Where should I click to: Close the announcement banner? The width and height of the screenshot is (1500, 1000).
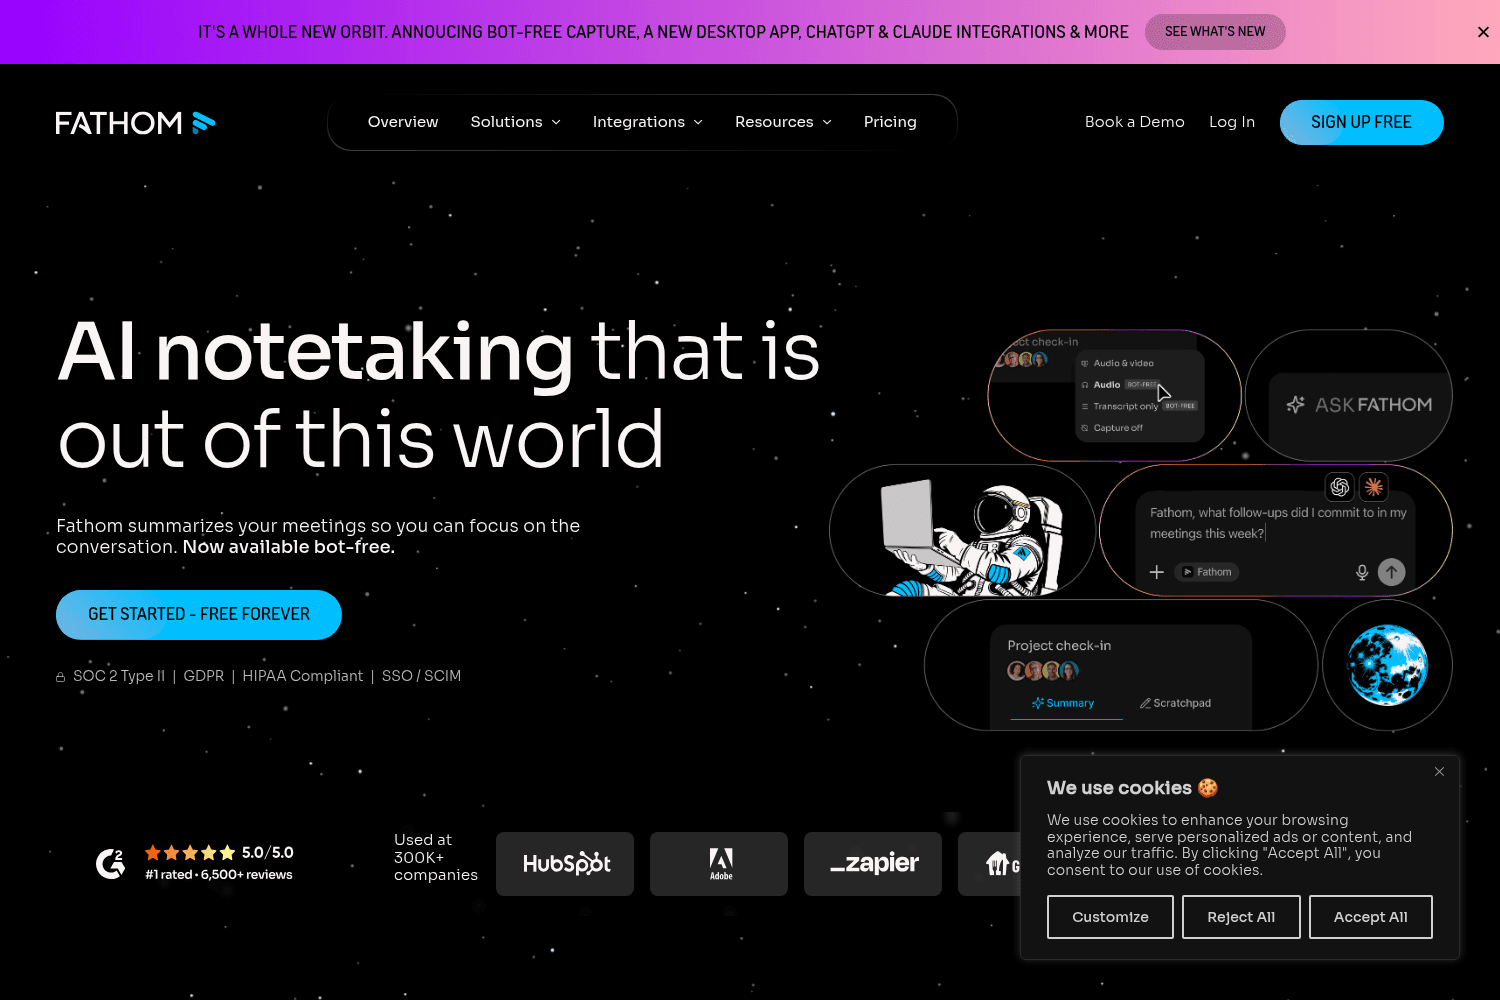(1483, 32)
